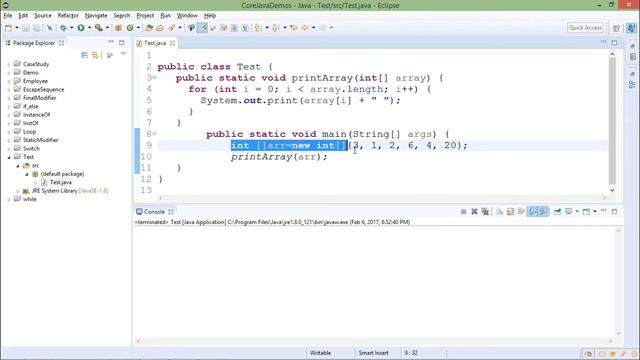
Task: Click the Quick Access search field
Action: (585, 28)
